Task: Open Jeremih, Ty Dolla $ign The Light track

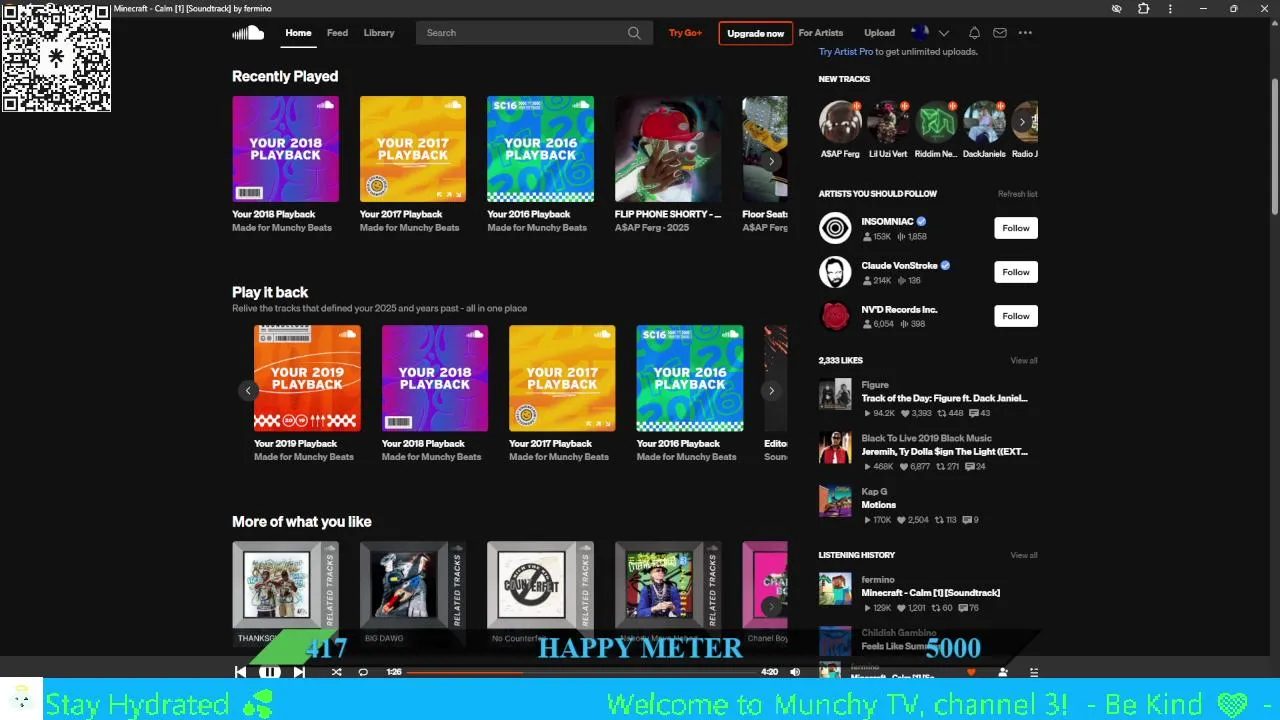Action: click(x=944, y=452)
